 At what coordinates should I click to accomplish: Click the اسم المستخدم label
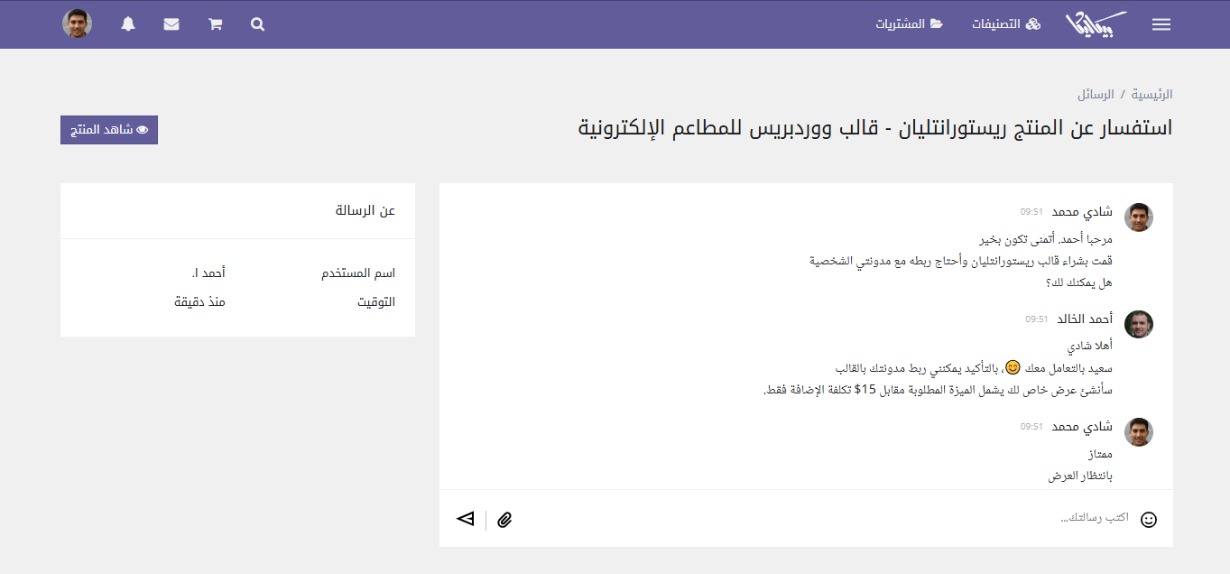tap(358, 273)
